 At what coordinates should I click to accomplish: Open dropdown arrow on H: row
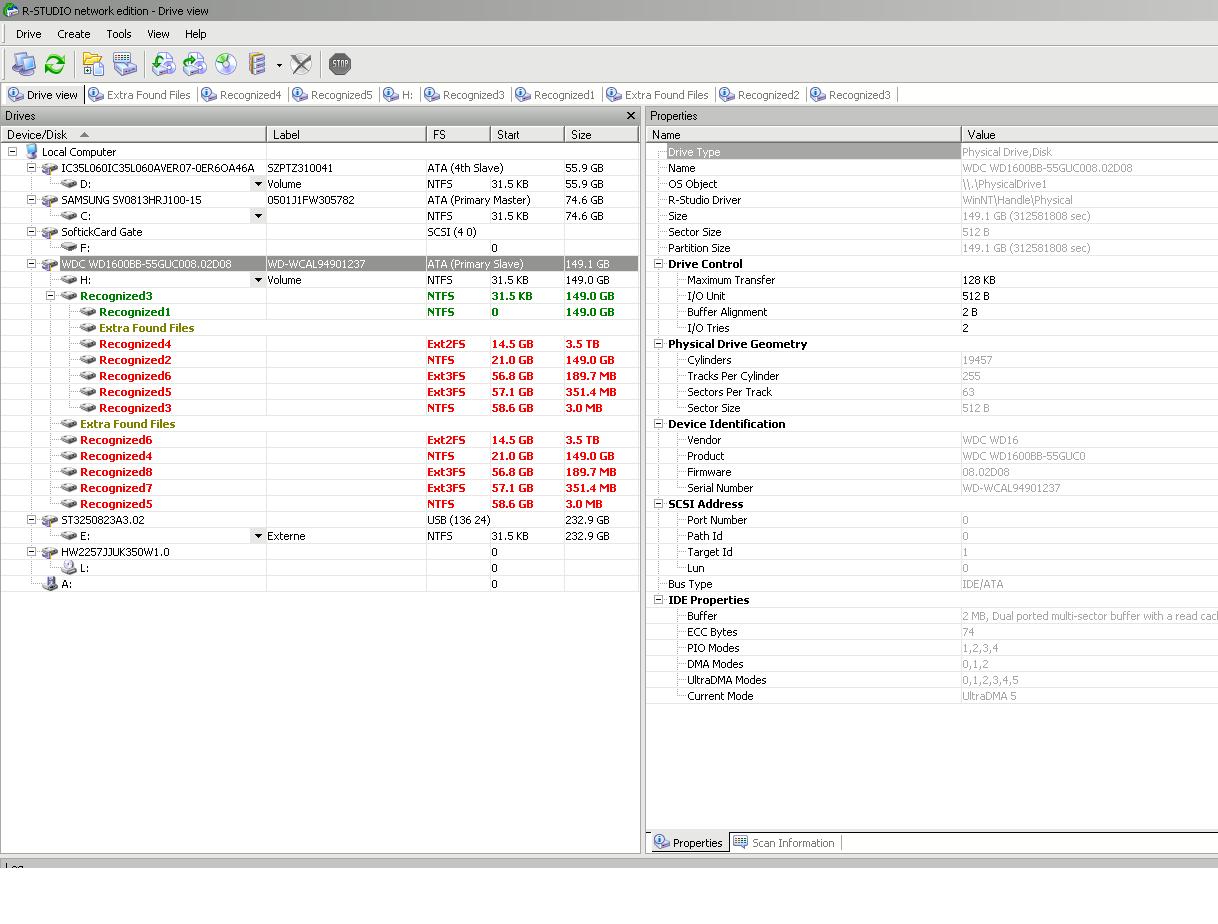(x=258, y=280)
